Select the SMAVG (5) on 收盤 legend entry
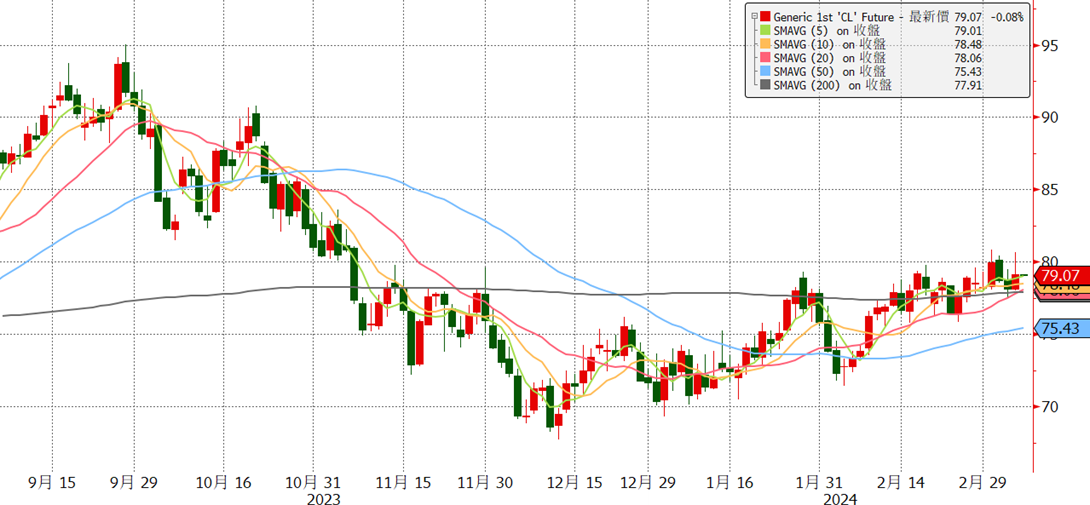The image size is (1090, 505). coord(829,30)
